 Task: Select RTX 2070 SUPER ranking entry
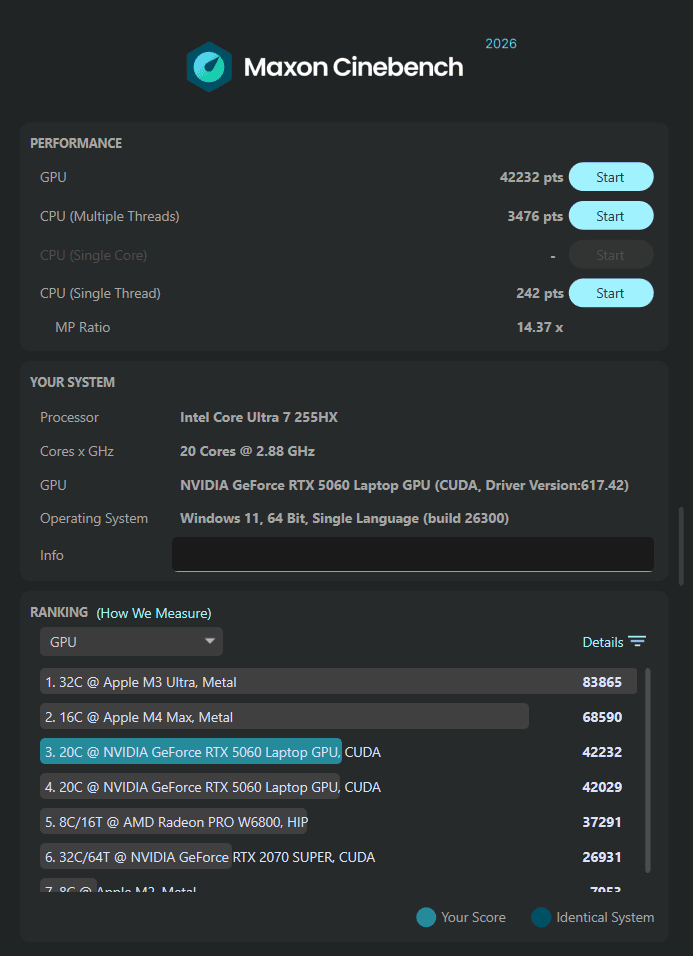click(x=338, y=857)
